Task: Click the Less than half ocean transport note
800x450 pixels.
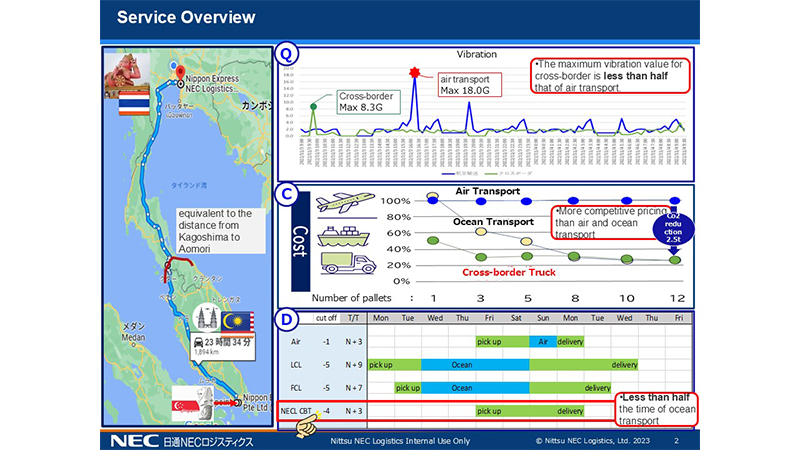Action: [x=656, y=409]
